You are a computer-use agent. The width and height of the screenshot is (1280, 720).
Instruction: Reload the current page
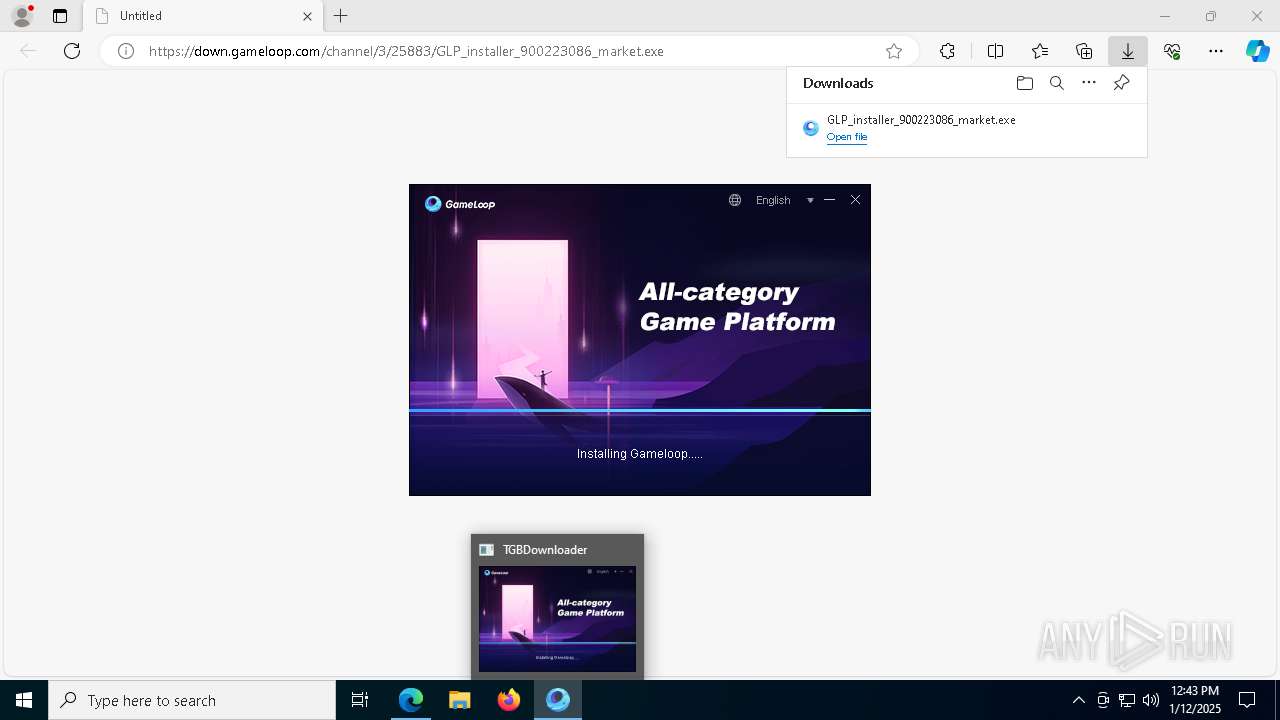coord(72,51)
